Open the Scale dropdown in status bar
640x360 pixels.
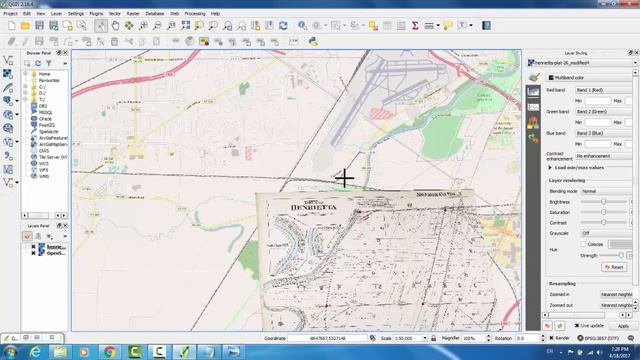[425, 338]
